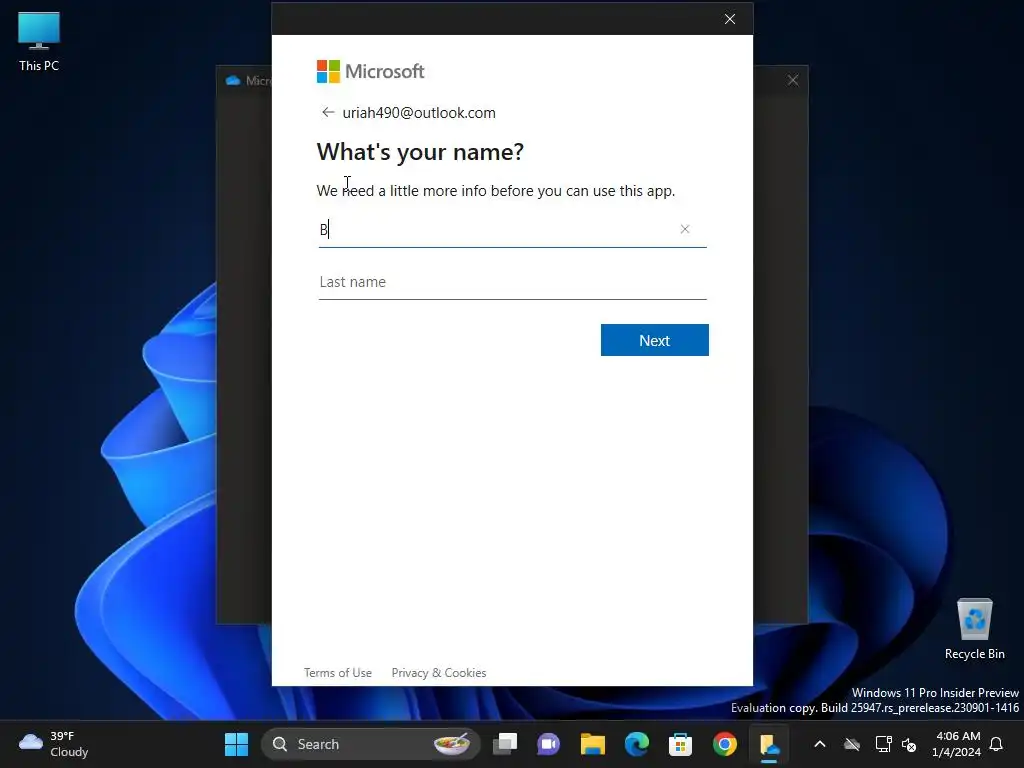
Task: Open the clock showing 4:06 AM
Action: [x=957, y=744]
